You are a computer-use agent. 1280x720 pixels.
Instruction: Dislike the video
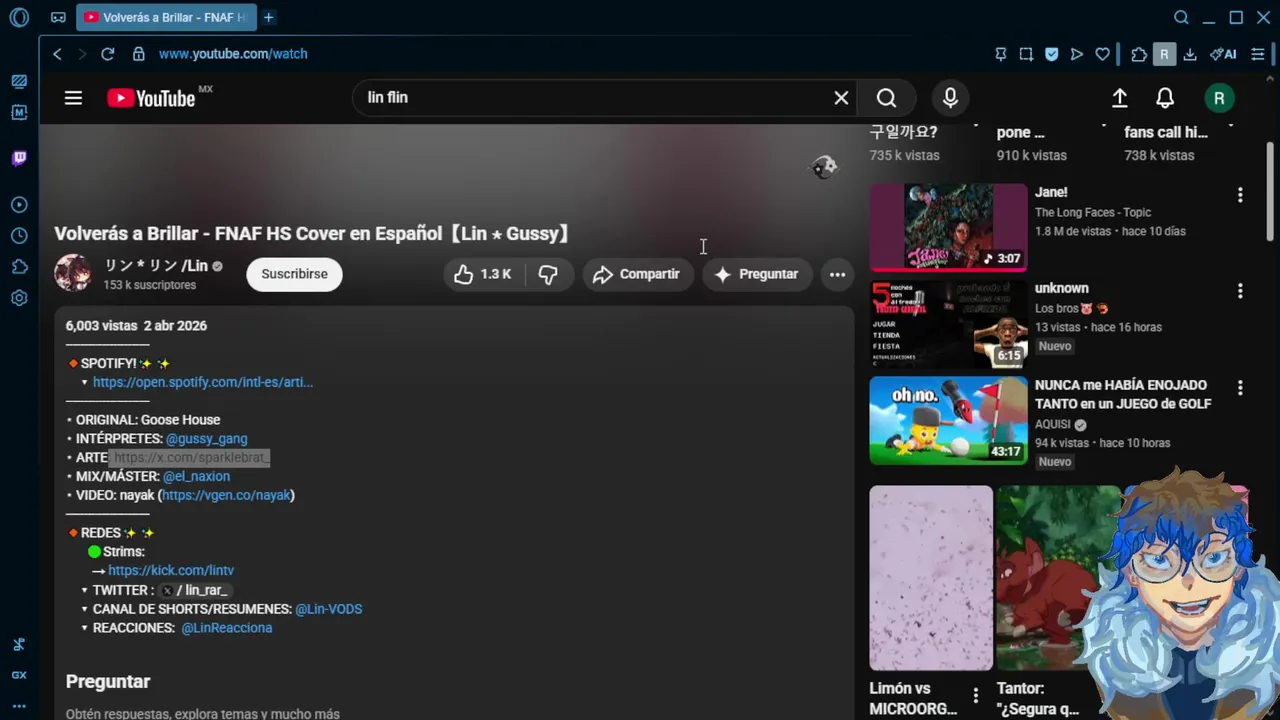(x=548, y=274)
